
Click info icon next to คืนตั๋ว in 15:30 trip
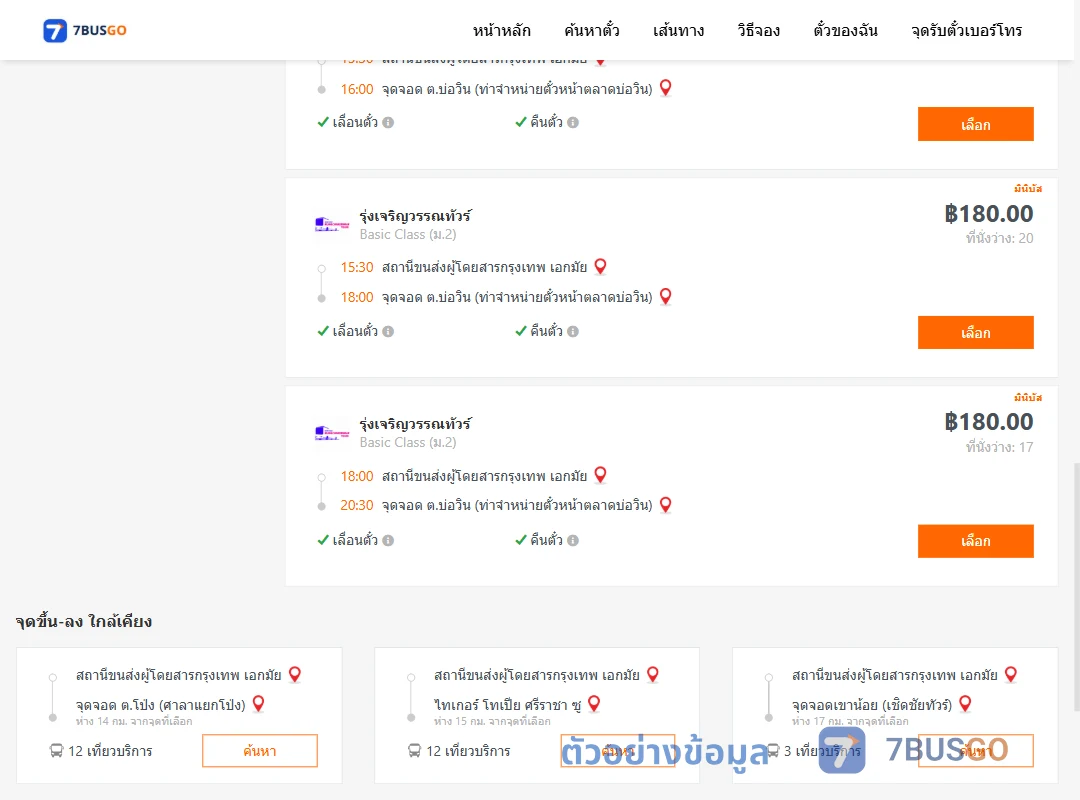click(573, 331)
